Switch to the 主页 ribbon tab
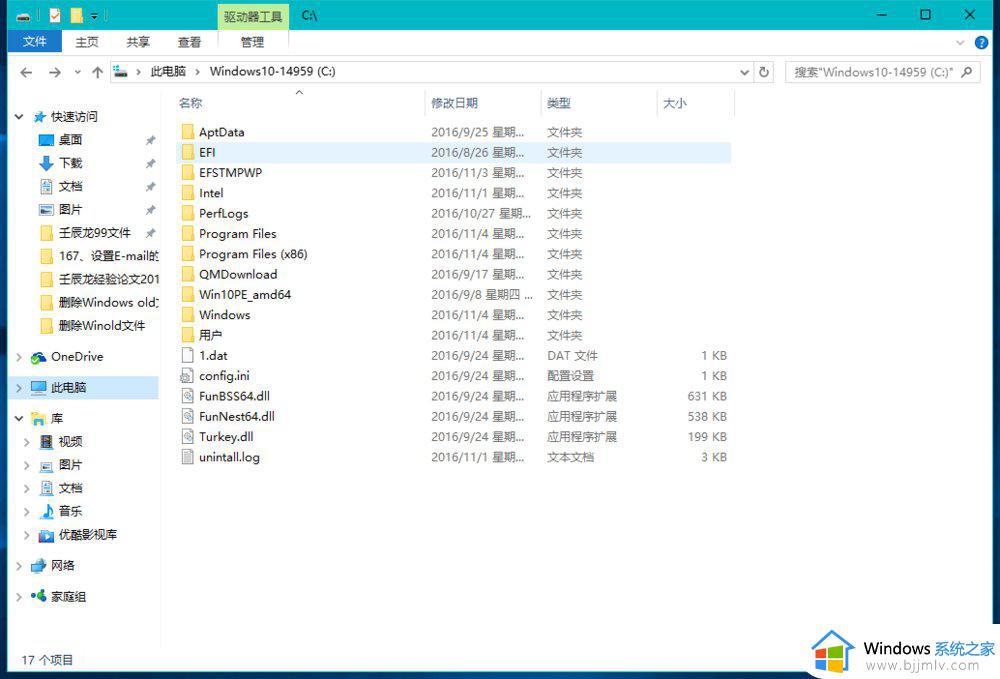The width and height of the screenshot is (1000, 679). [87, 42]
